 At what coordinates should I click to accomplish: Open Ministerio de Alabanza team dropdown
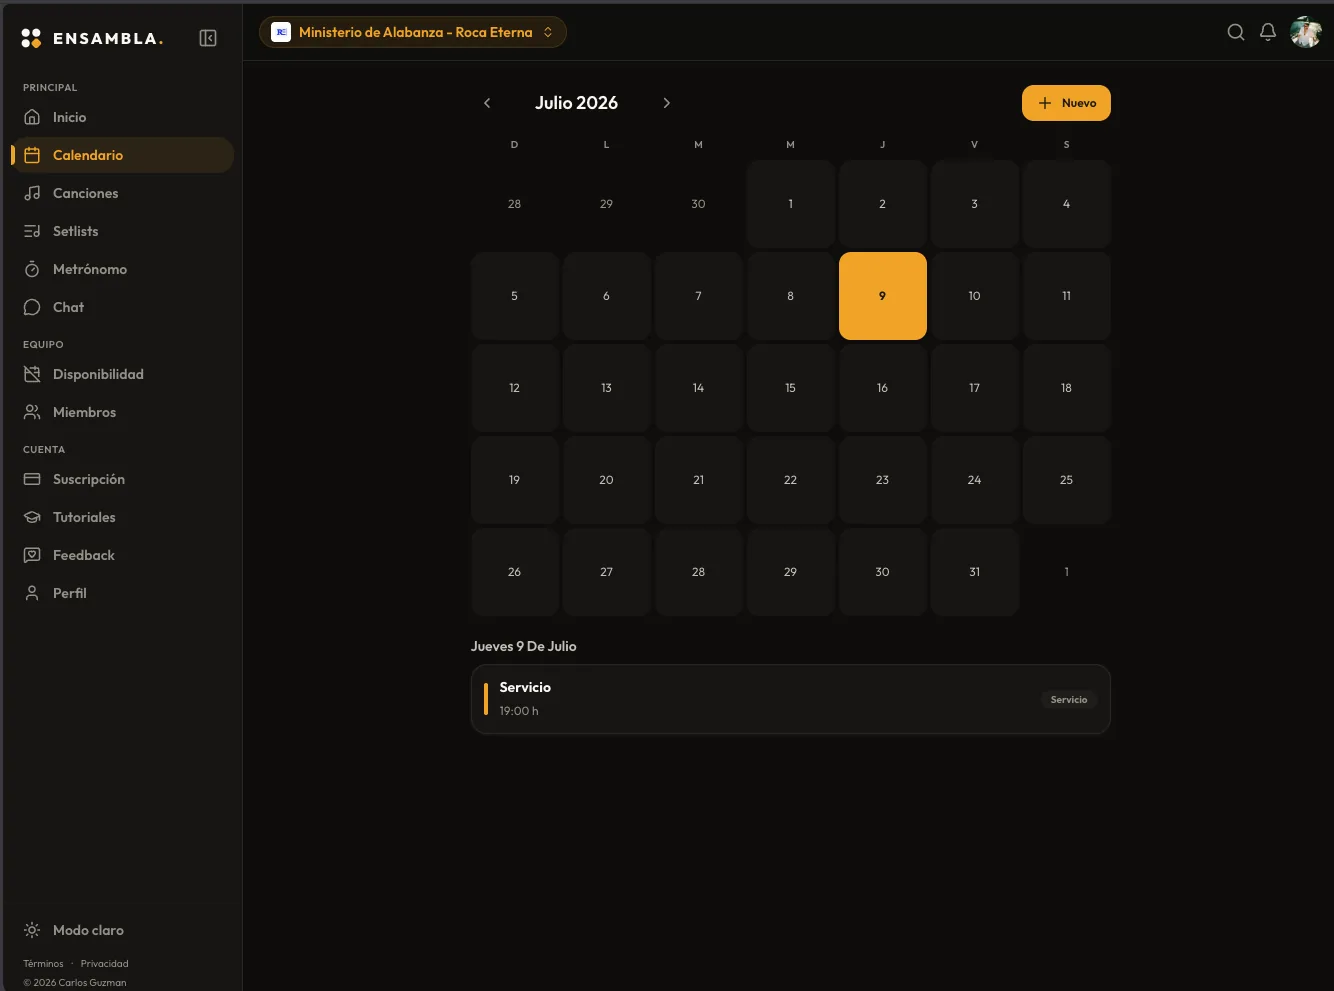pos(413,32)
